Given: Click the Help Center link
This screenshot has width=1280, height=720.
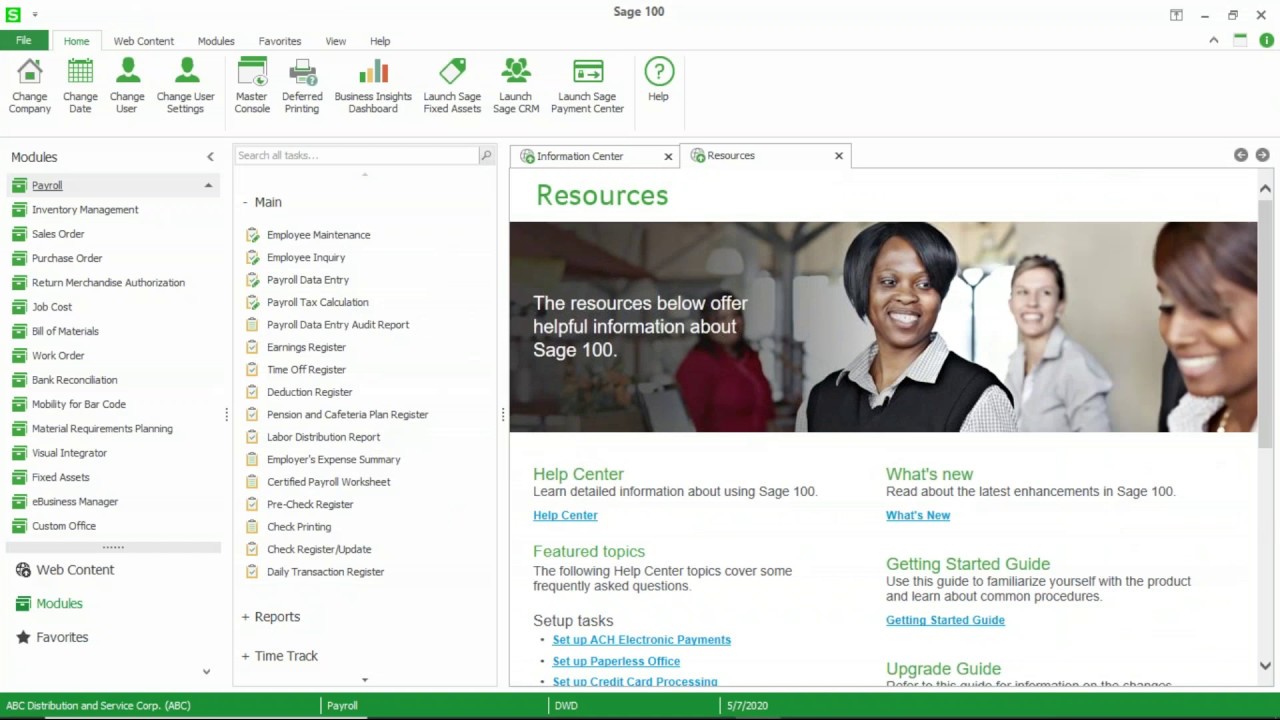Looking at the screenshot, I should coord(565,515).
